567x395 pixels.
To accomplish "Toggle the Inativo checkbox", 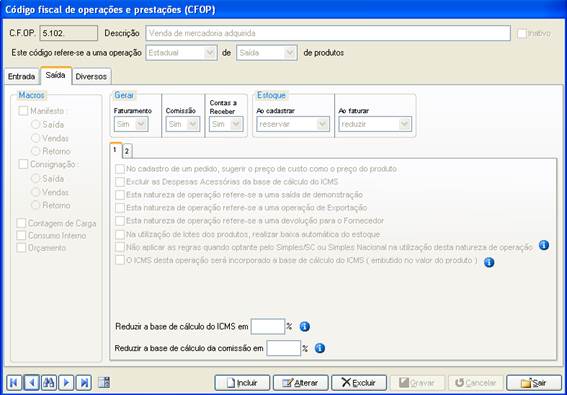I will (x=522, y=34).
